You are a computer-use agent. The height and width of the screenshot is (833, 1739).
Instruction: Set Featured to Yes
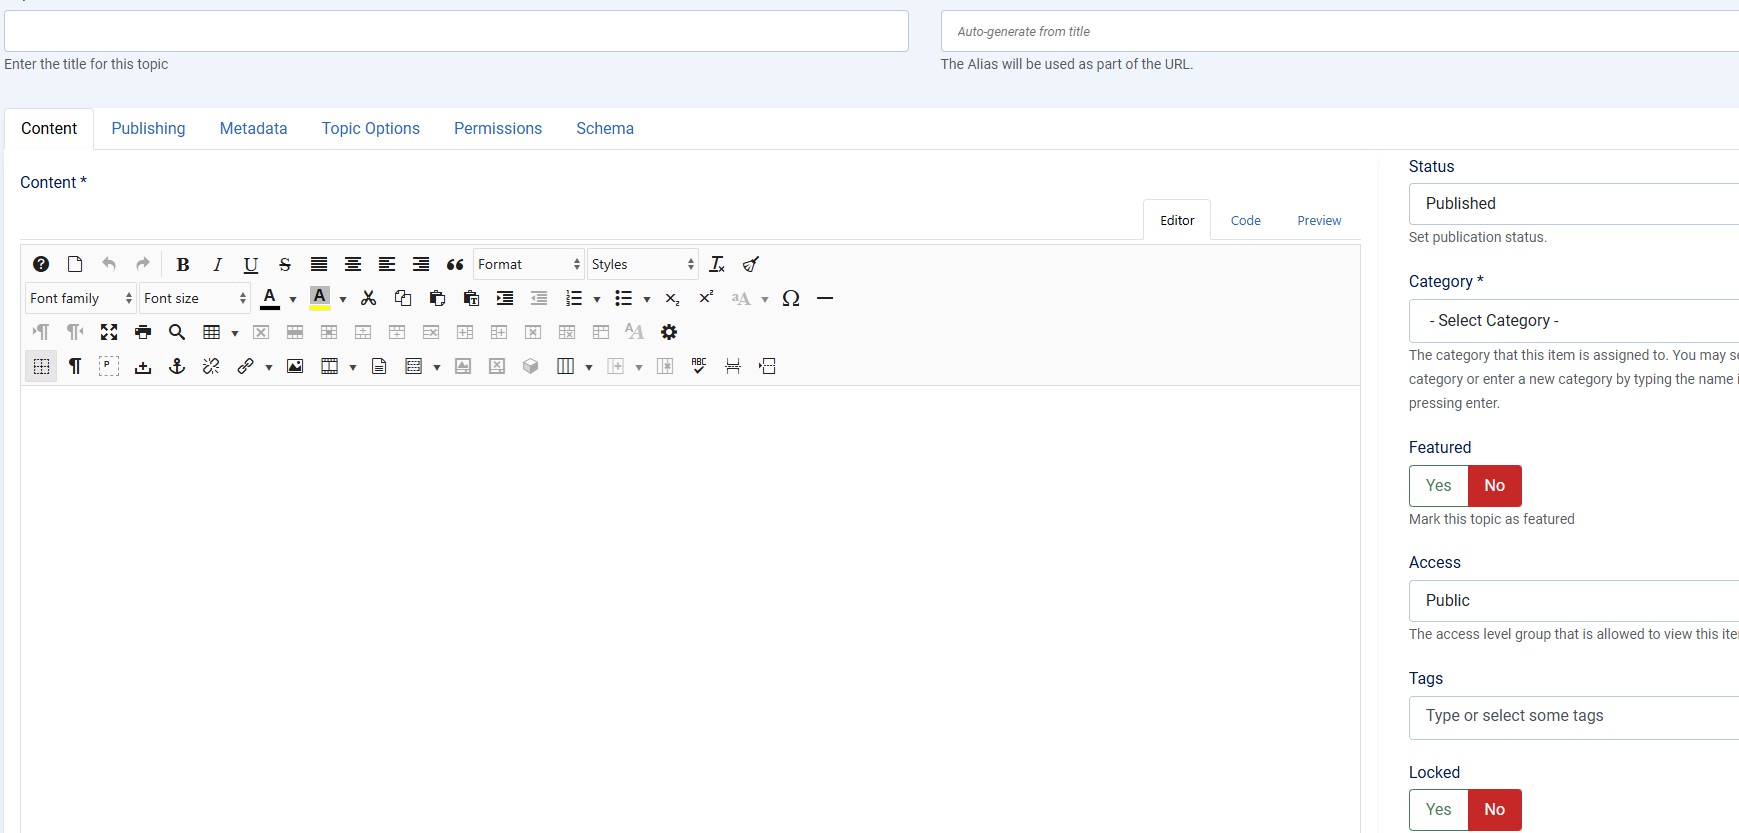(x=1438, y=486)
